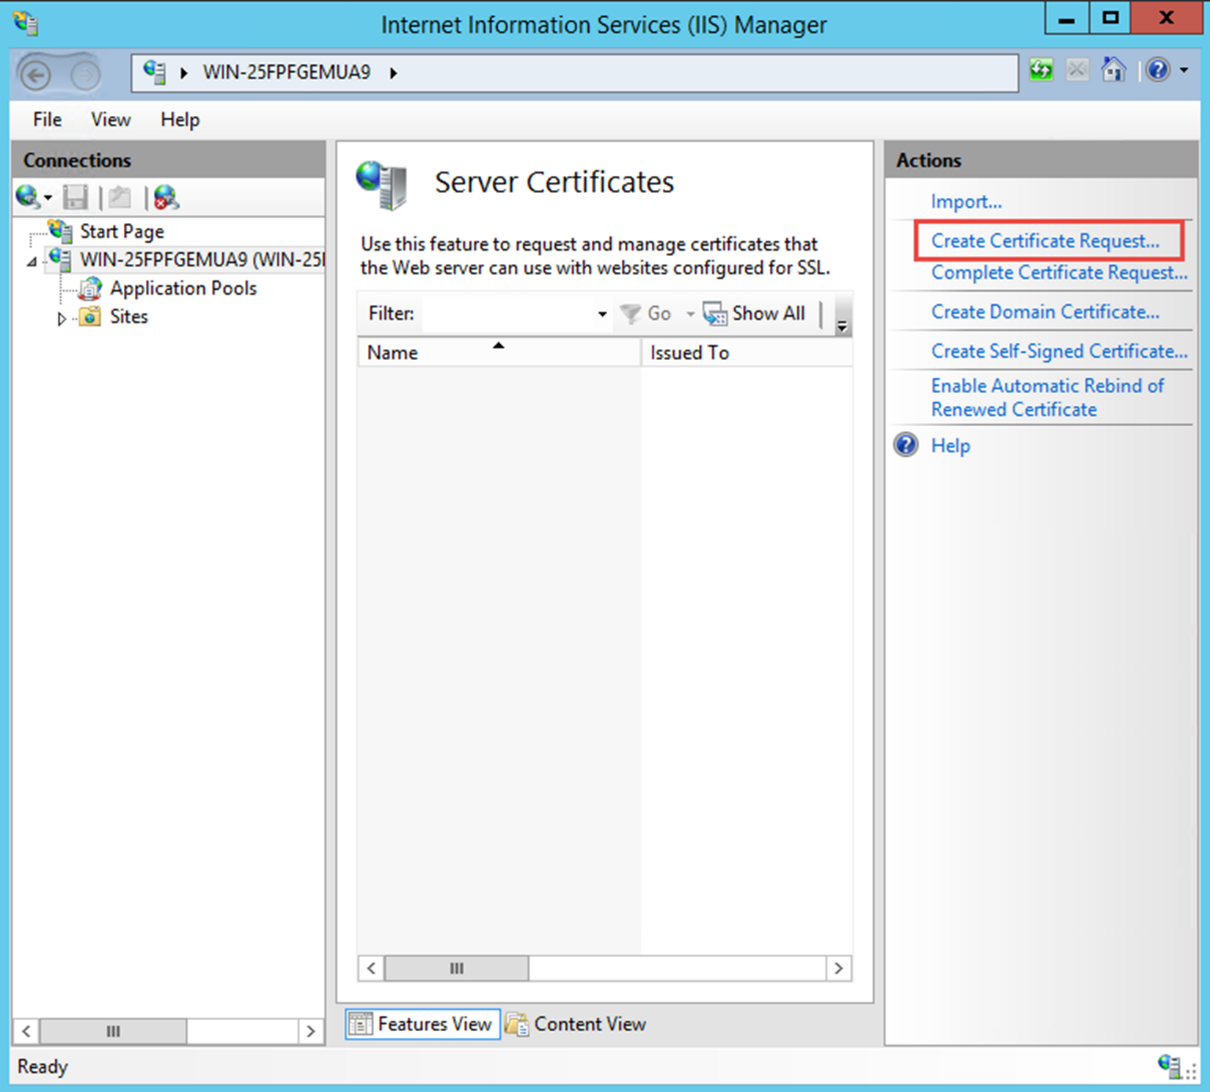Click the Delete Connection icon in the Connections toolbar
The height and width of the screenshot is (1092, 1210).
[x=166, y=197]
